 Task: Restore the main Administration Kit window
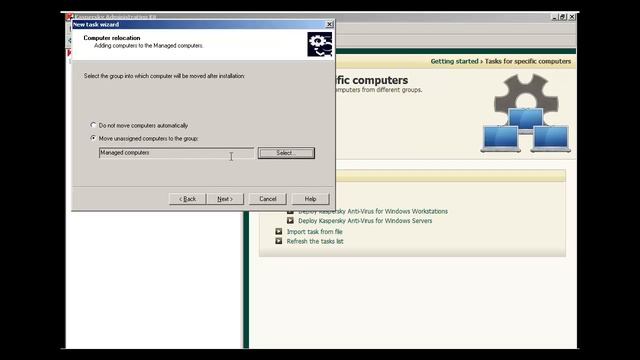click(x=563, y=17)
